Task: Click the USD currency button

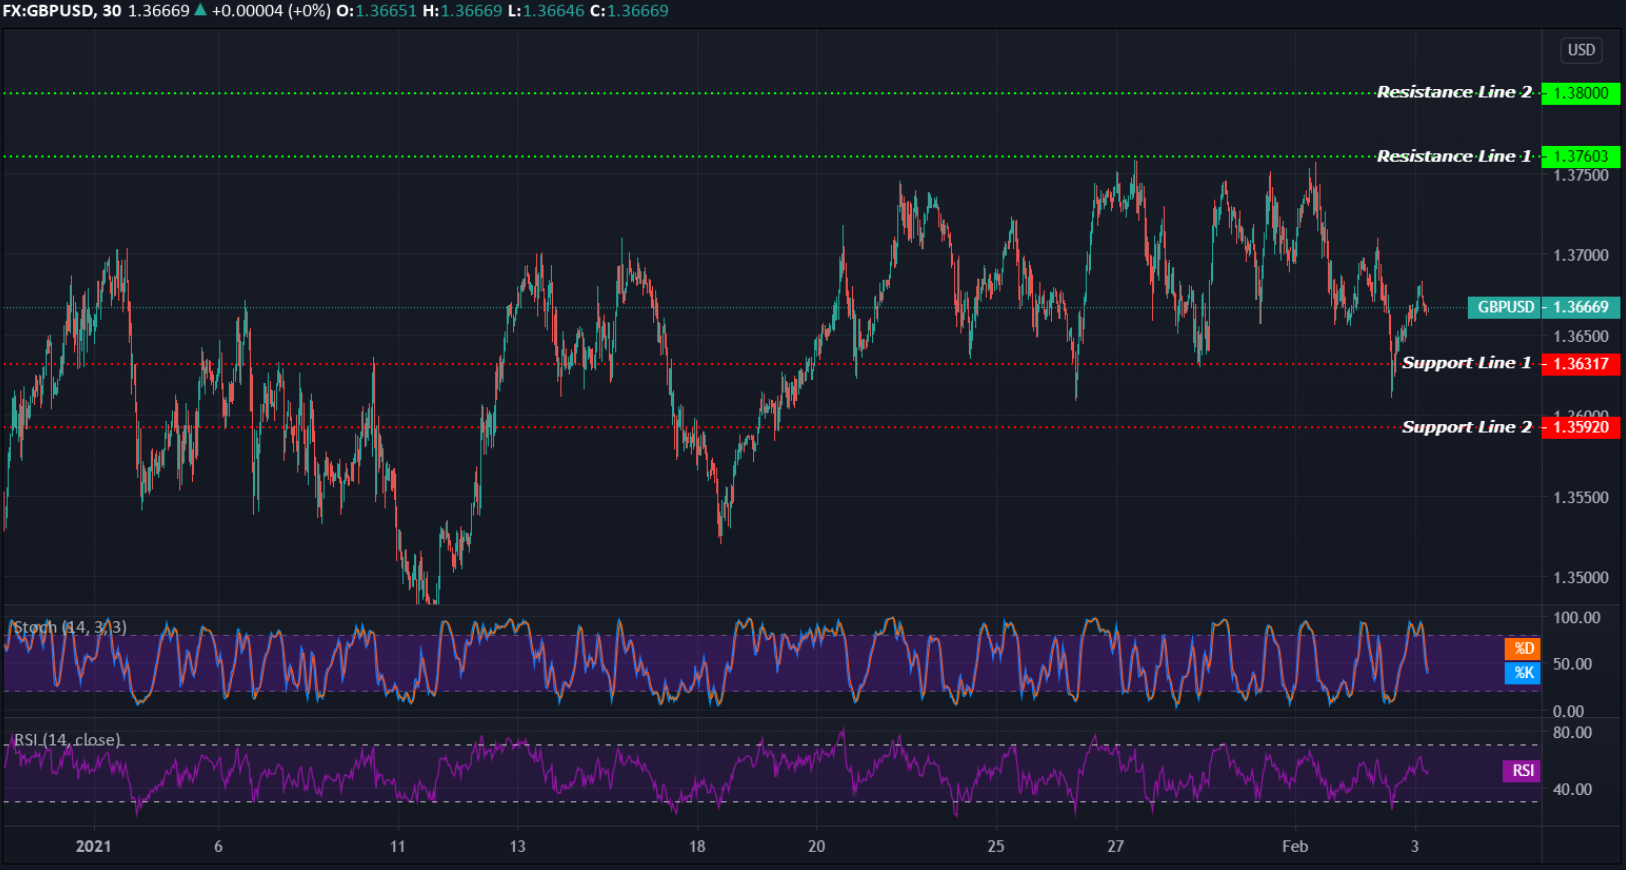Action: 1581,50
